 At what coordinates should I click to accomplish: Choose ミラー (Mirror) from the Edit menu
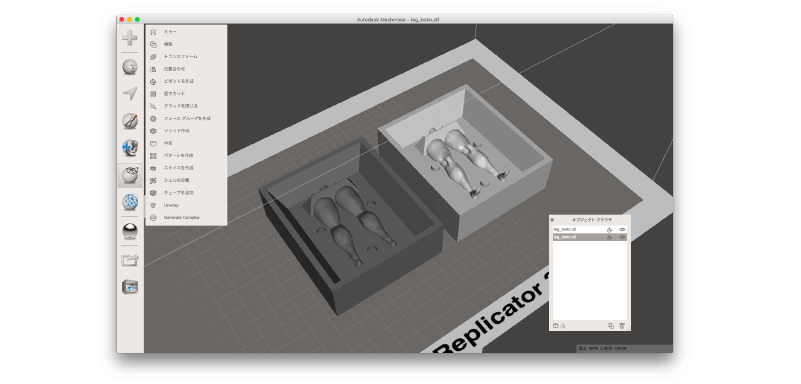point(186,32)
